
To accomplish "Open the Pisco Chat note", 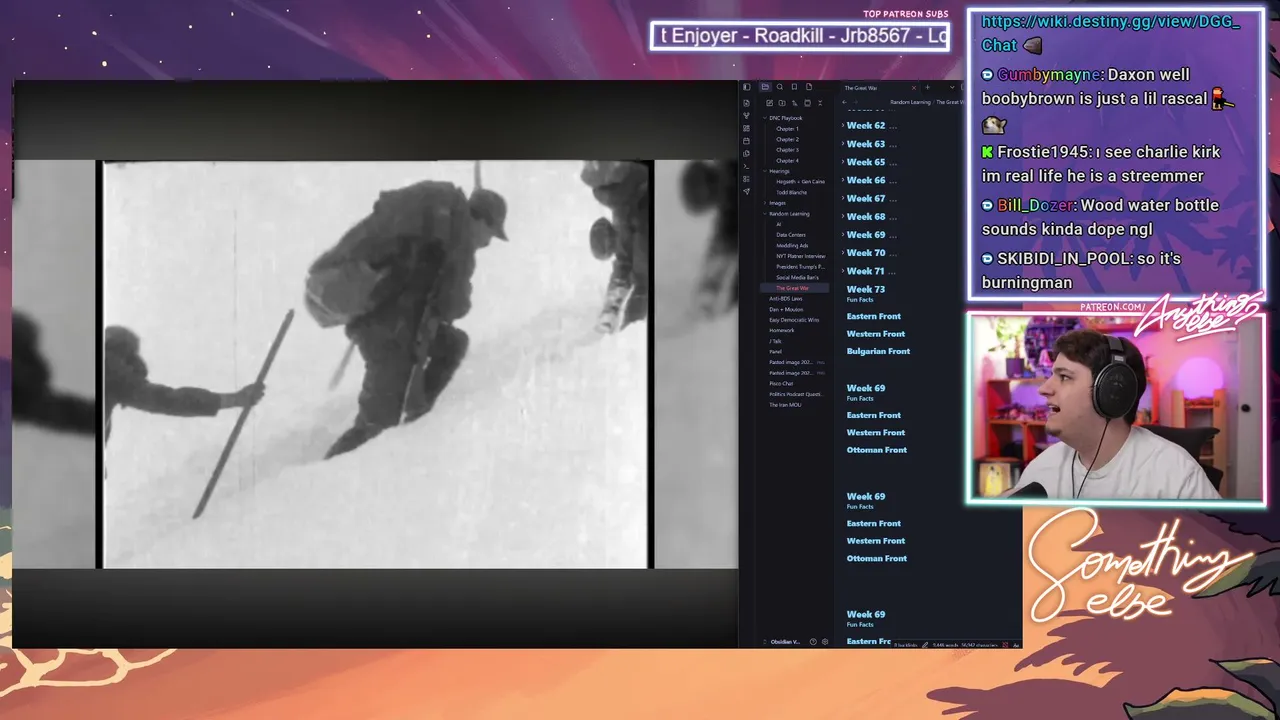I will pos(781,384).
